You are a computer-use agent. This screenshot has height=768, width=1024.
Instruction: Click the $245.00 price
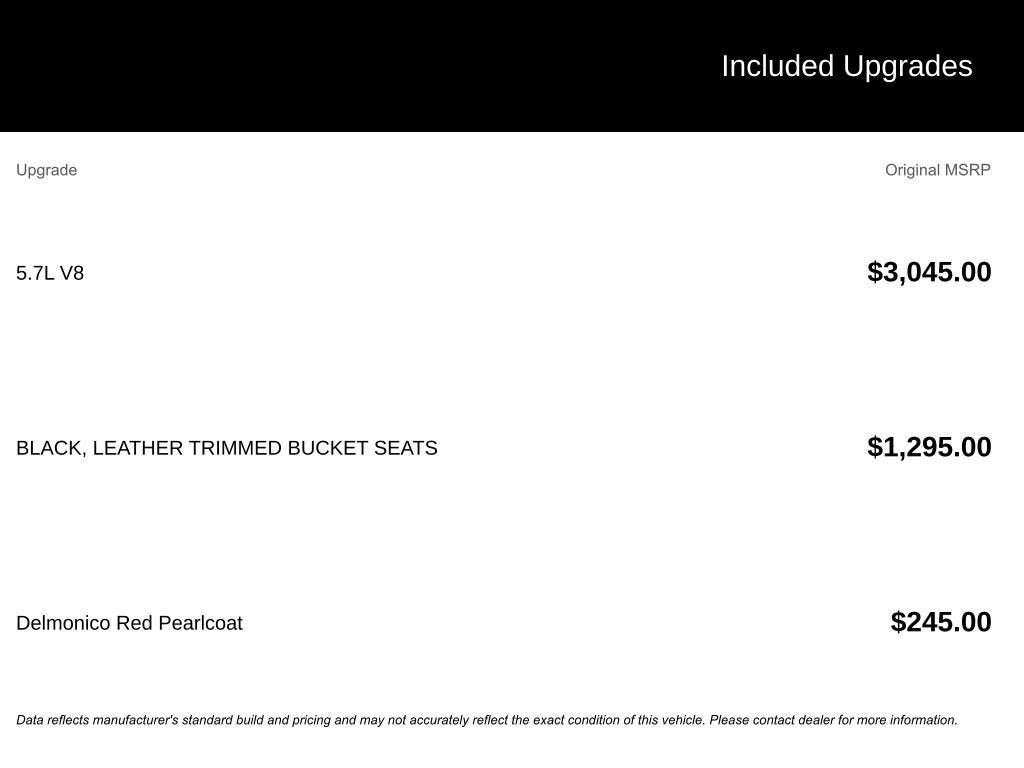click(x=940, y=622)
